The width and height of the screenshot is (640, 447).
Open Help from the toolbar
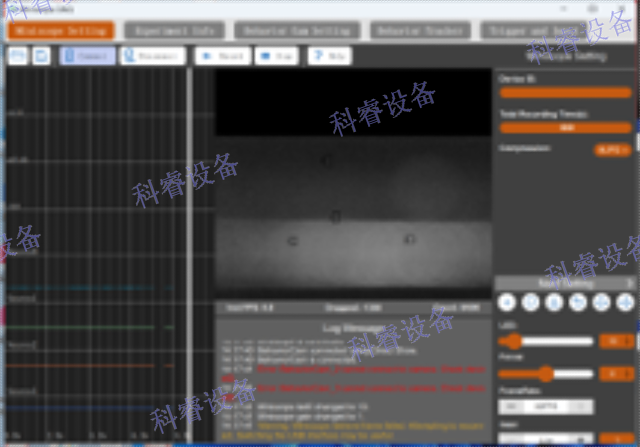(x=329, y=56)
